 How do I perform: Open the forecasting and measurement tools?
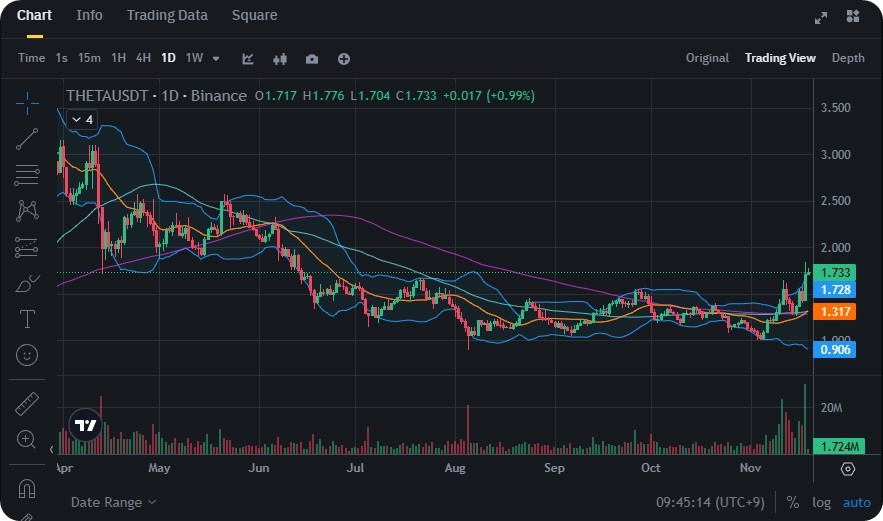27,247
